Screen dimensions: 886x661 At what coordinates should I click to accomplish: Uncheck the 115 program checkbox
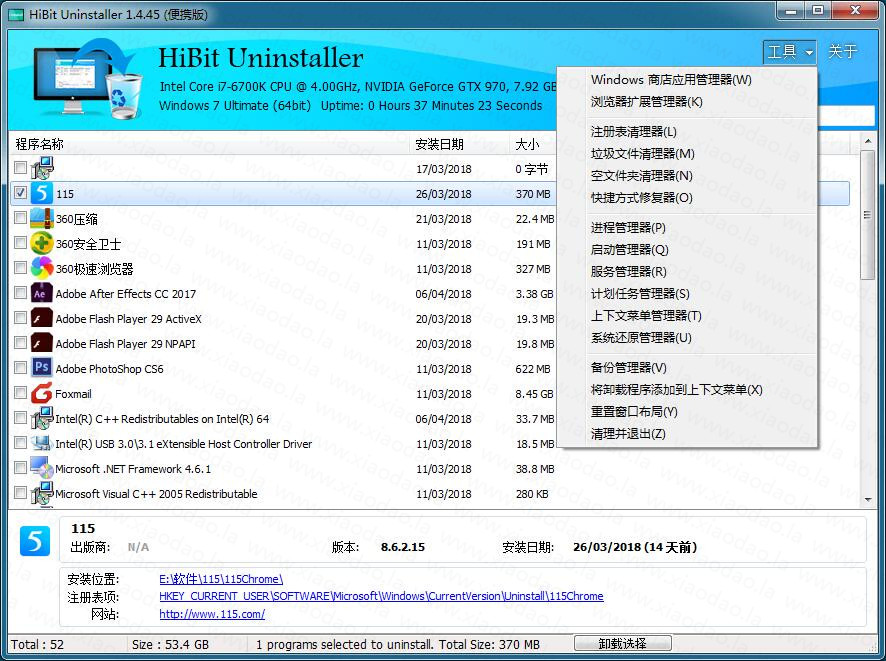pos(20,193)
